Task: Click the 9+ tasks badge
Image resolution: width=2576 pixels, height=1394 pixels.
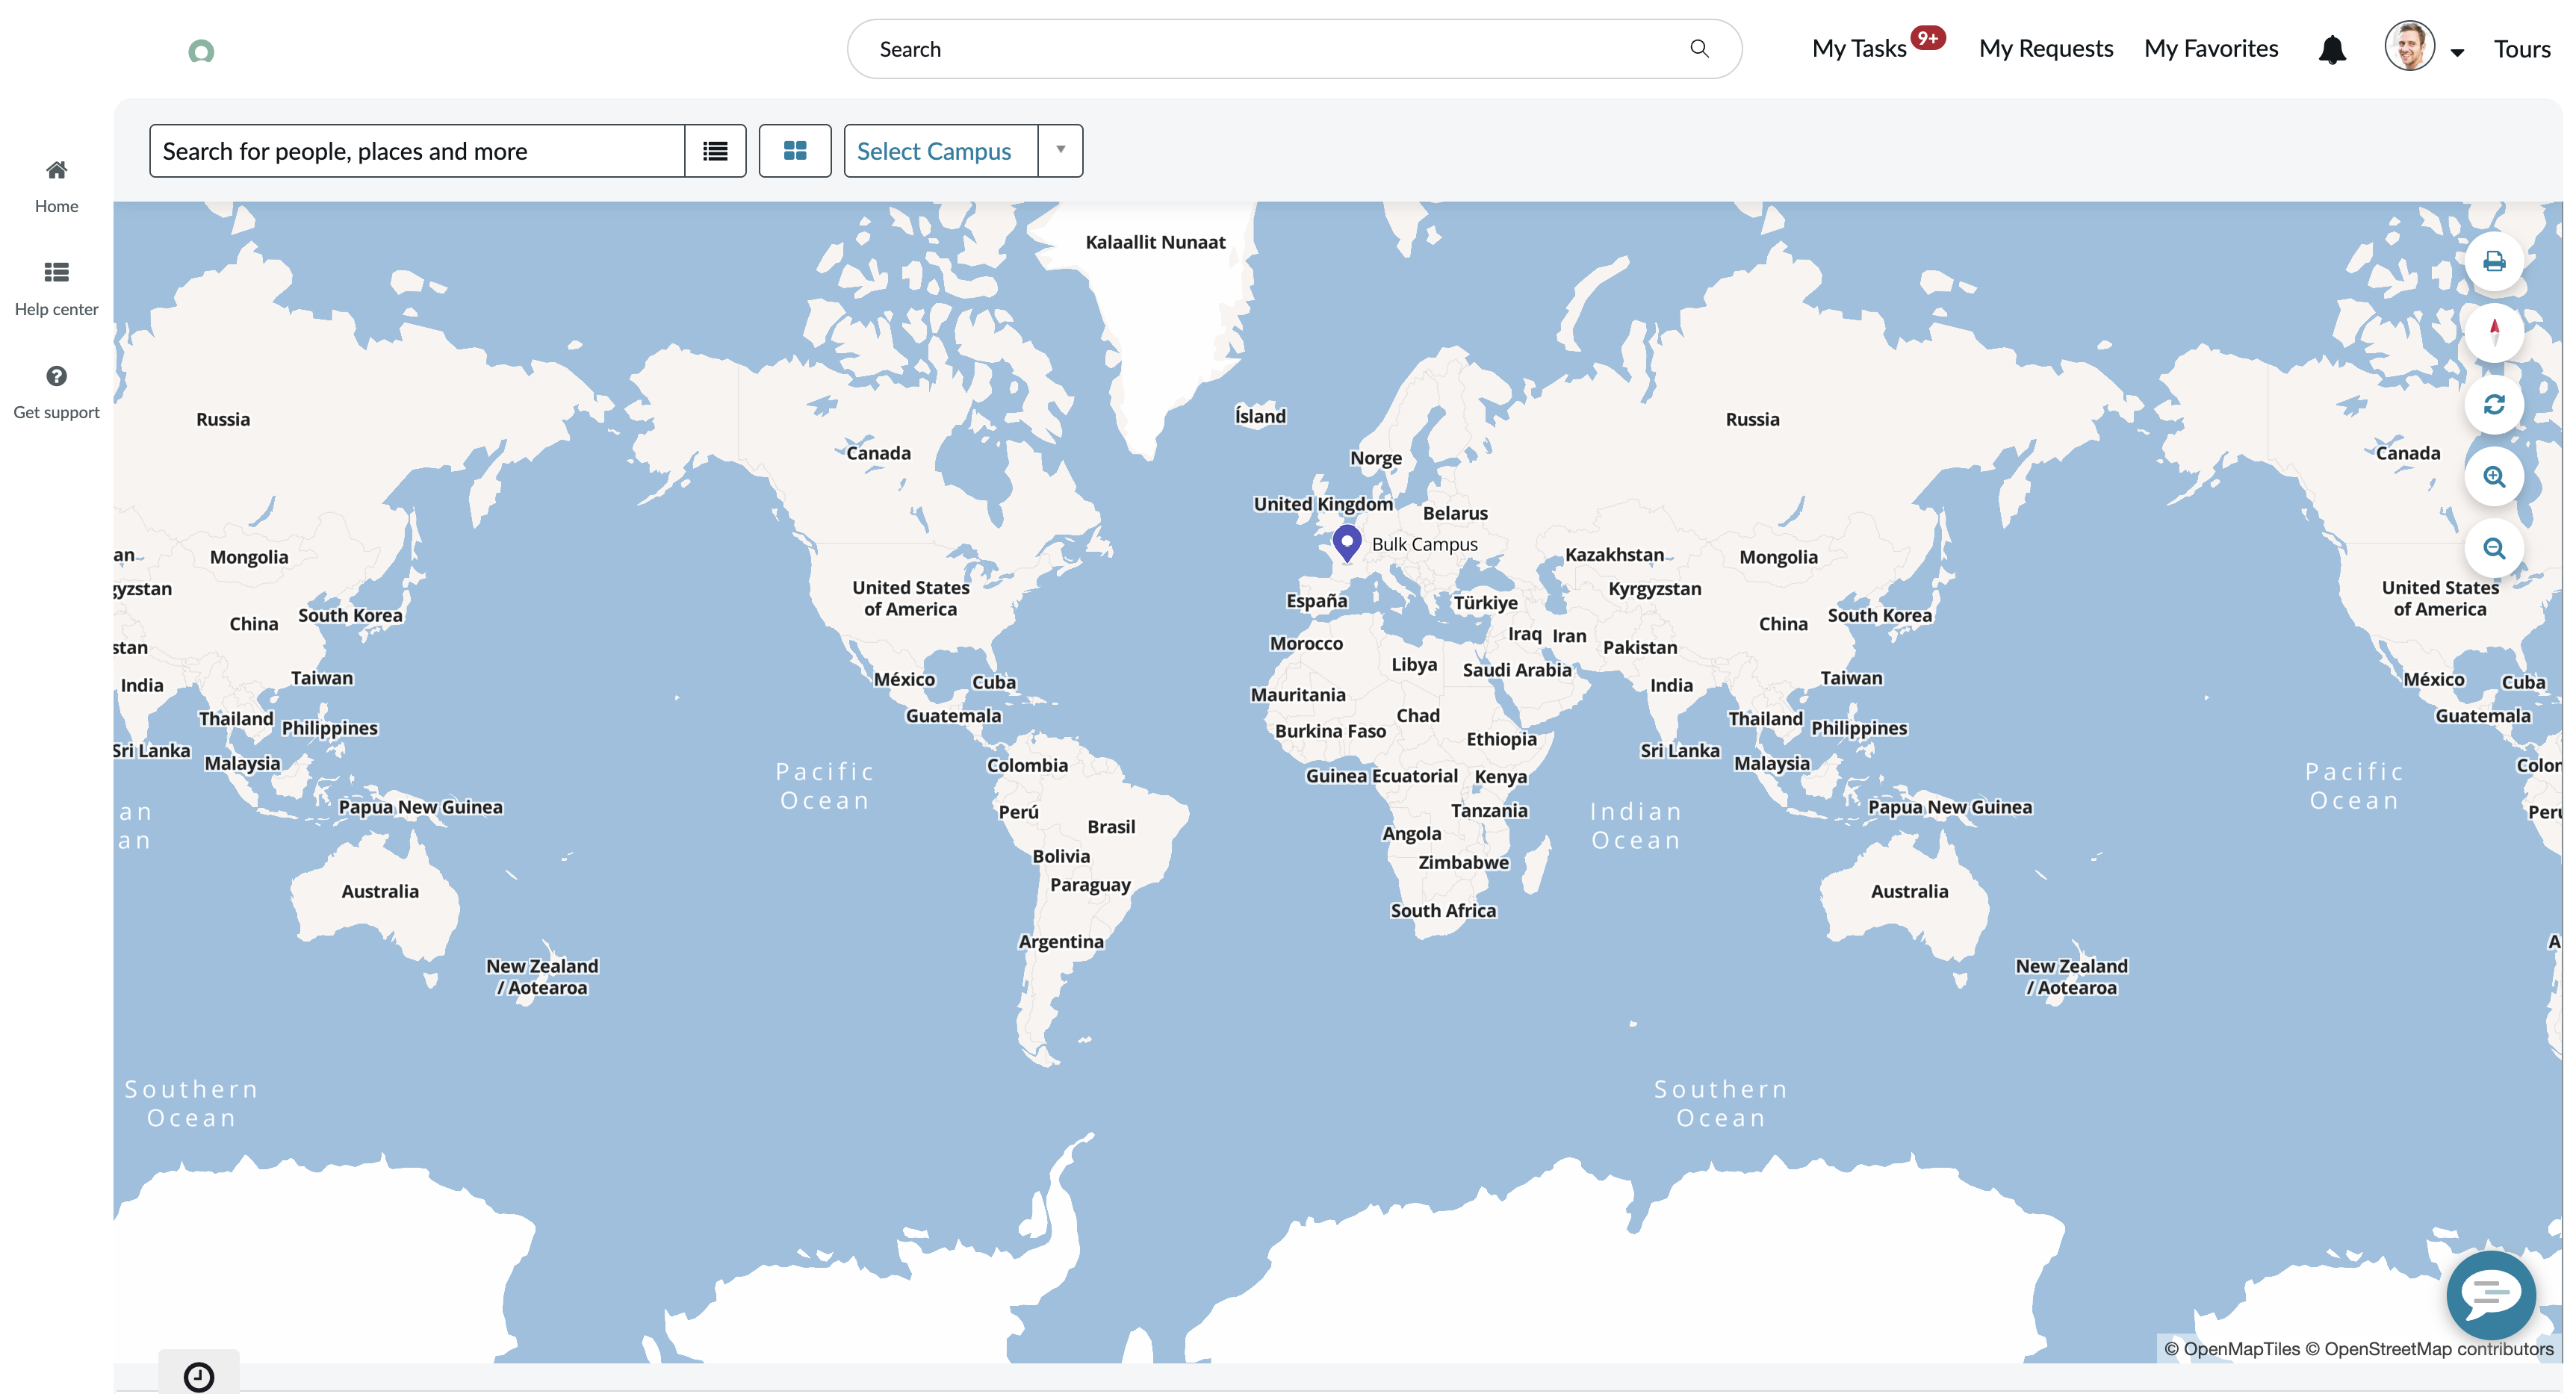Action: [1928, 38]
